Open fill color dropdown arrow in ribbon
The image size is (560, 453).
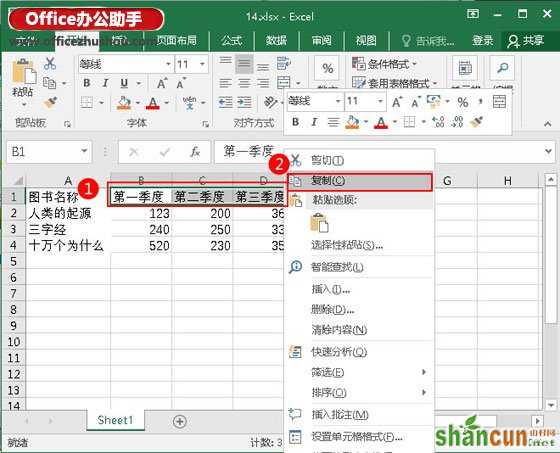[138, 103]
